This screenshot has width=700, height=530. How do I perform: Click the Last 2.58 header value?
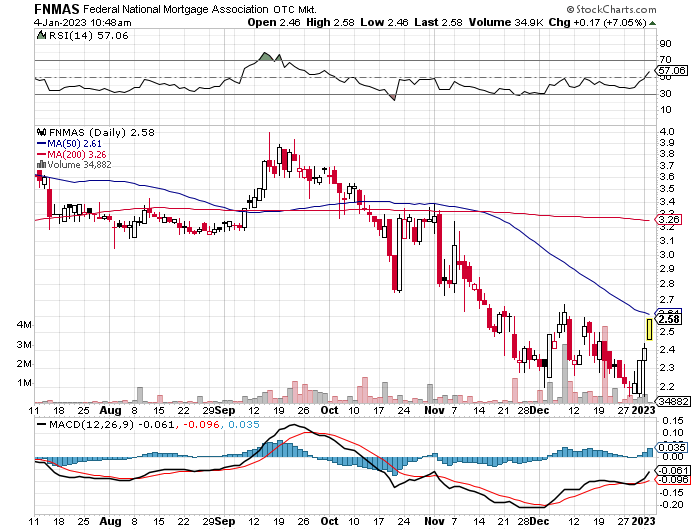pos(438,22)
